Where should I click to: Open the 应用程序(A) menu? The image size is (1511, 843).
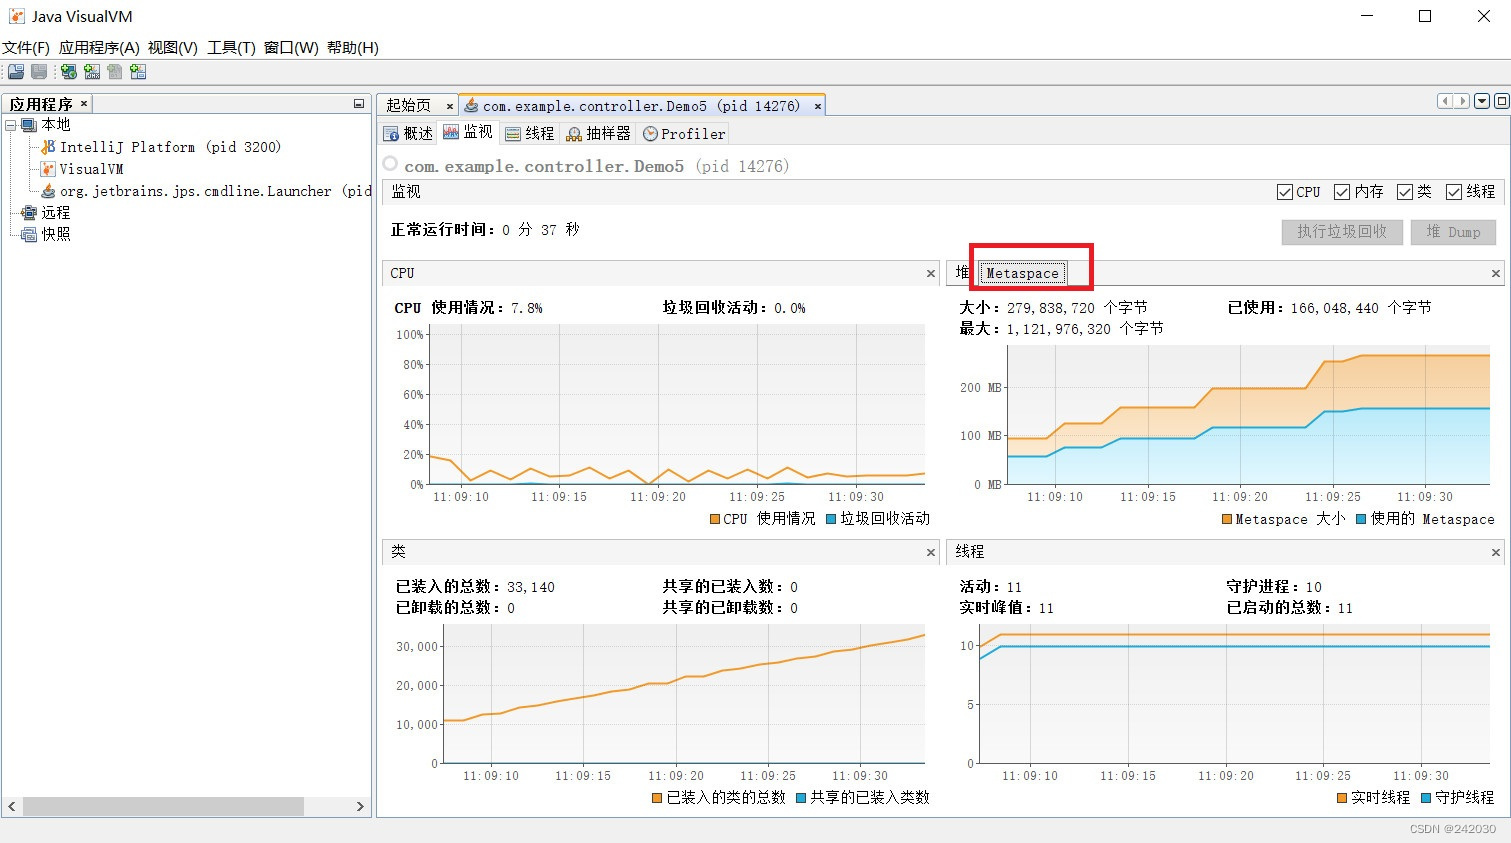(x=99, y=47)
